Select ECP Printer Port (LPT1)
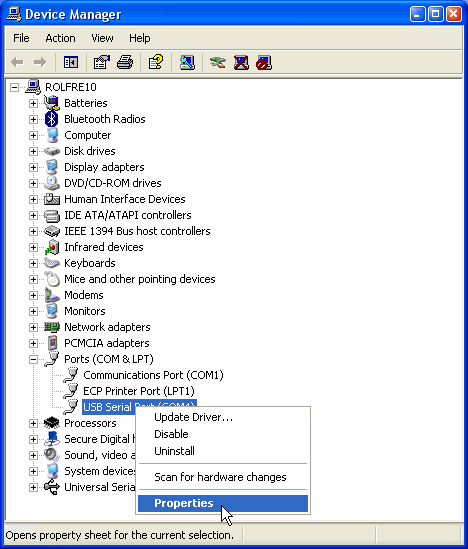 click(x=139, y=391)
